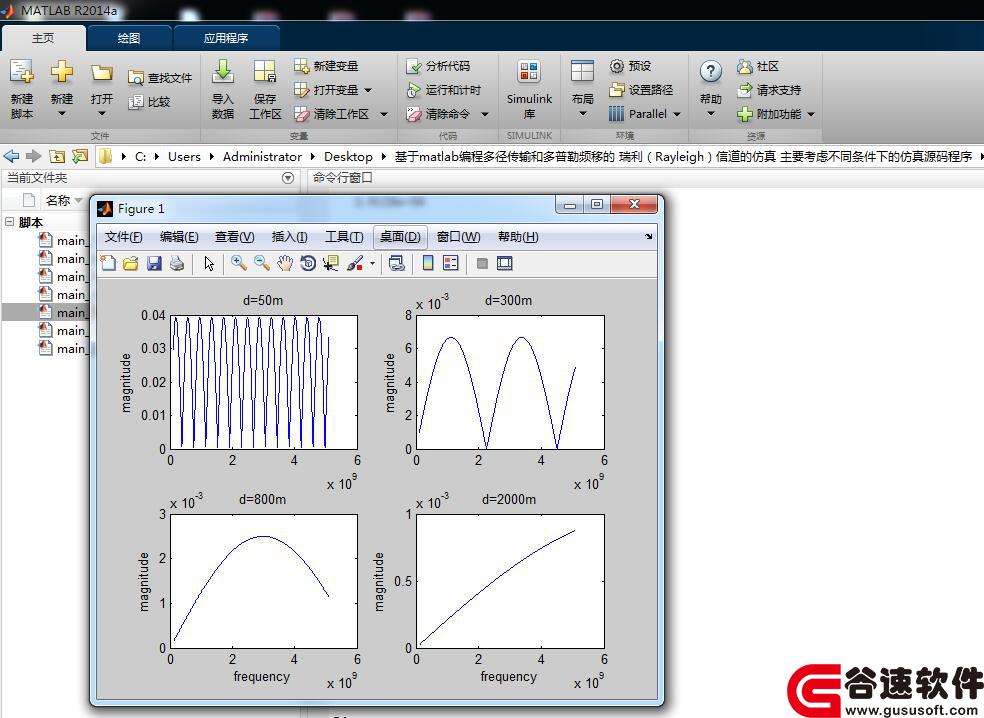Toggle the Zoom Out tool in Figure 1
This screenshot has width=984, height=718.
point(262,263)
